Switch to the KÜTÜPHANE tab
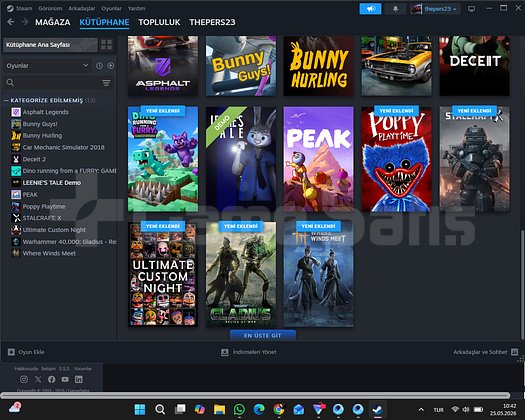Image resolution: width=525 pixels, height=420 pixels. pyautogui.click(x=104, y=22)
